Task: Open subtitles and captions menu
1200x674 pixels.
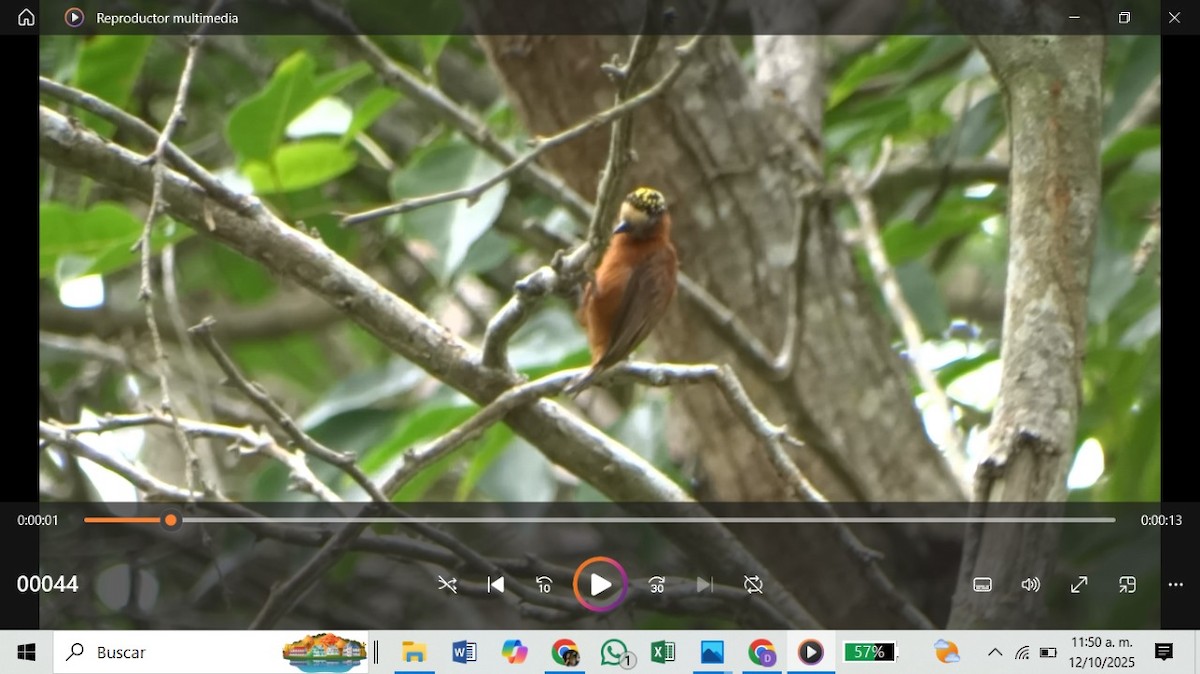Action: 982,585
